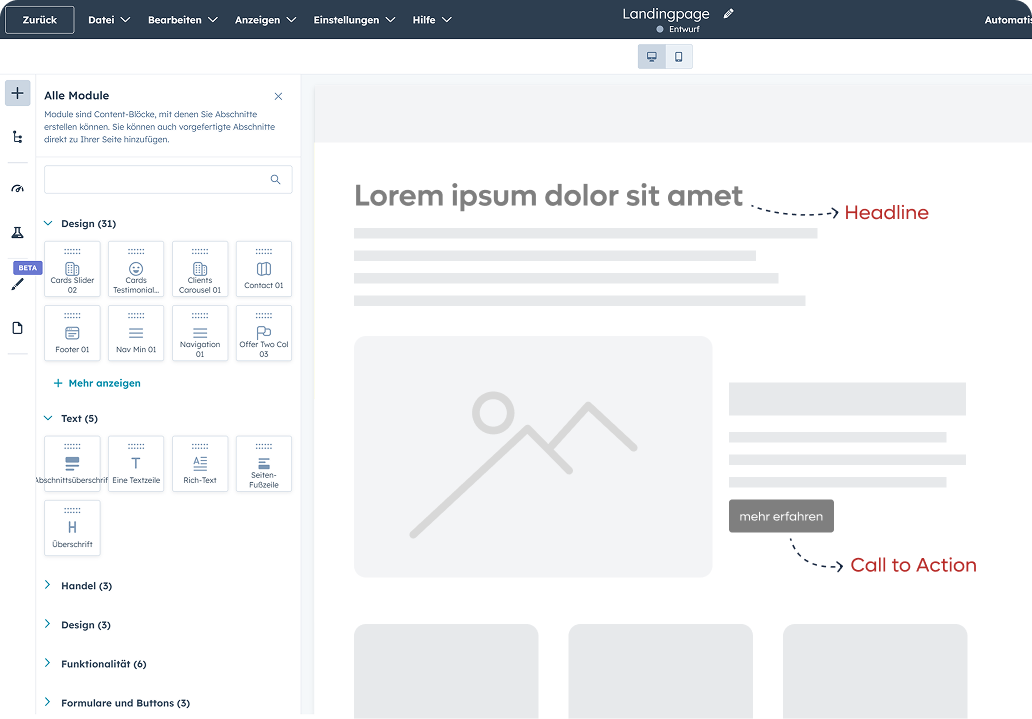Open the optimization gauge icon in sidebar
This screenshot has width=1032, height=719.
(x=17, y=188)
